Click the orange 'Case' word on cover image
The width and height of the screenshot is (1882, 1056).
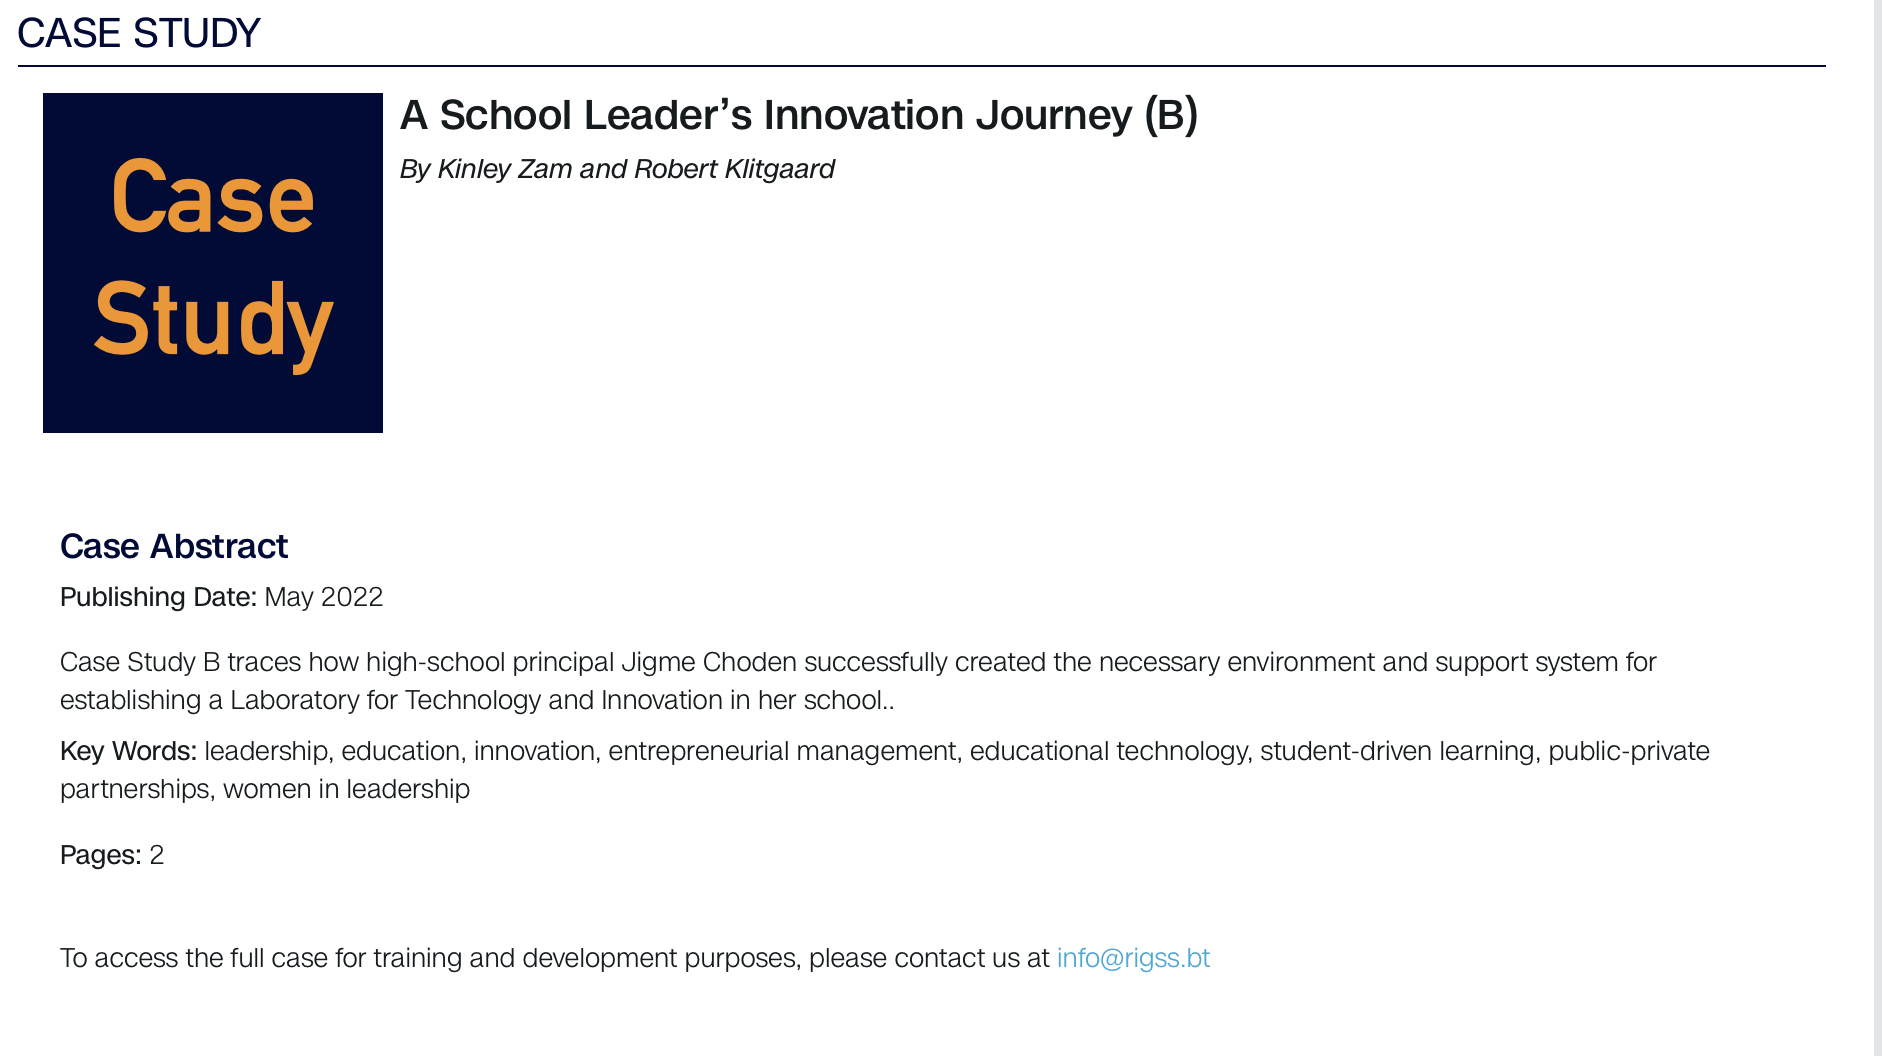tap(213, 198)
